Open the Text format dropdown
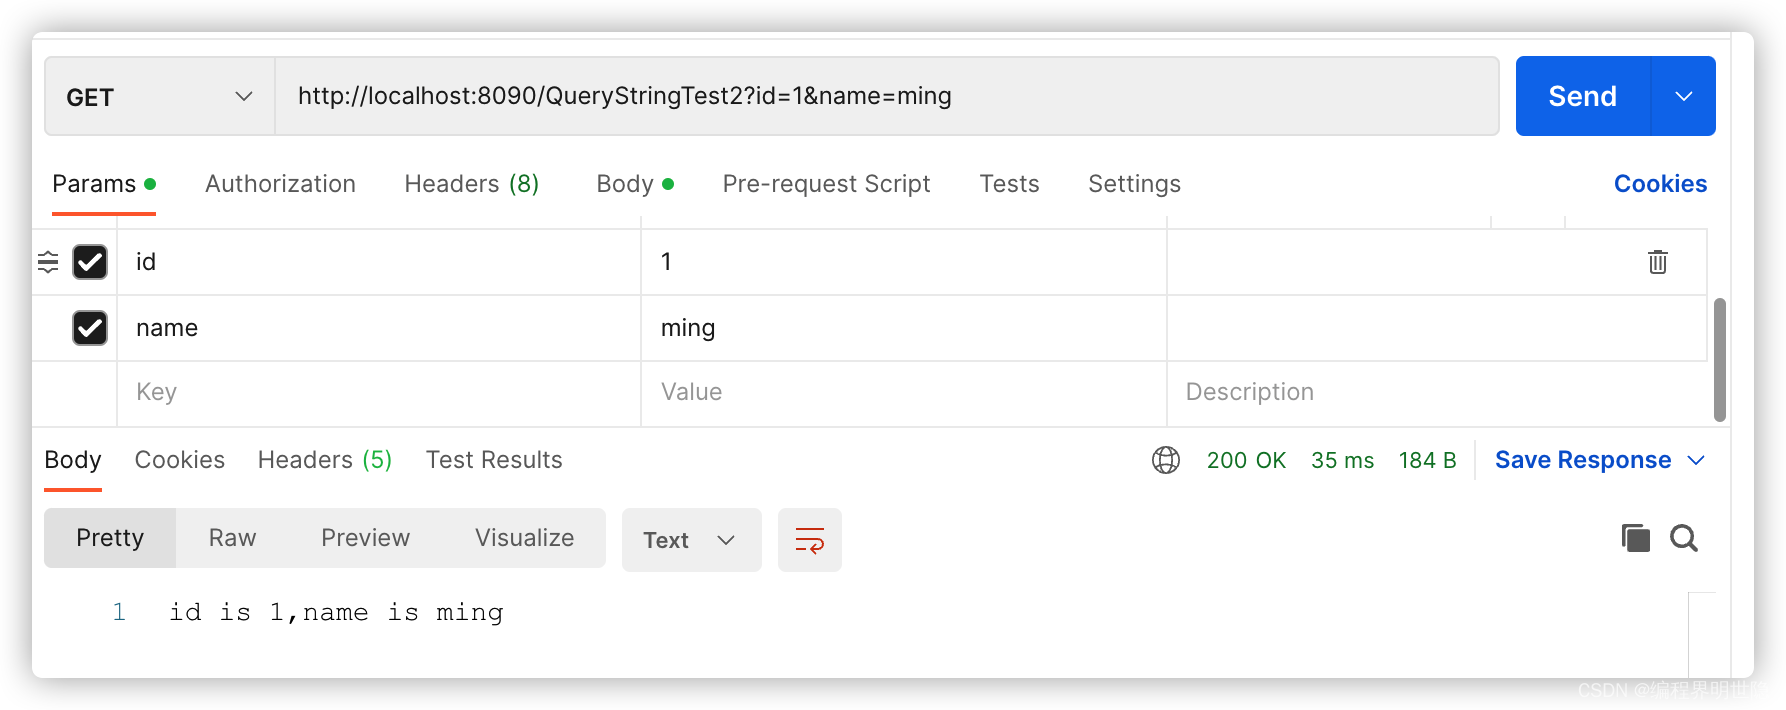The width and height of the screenshot is (1786, 710). 691,540
